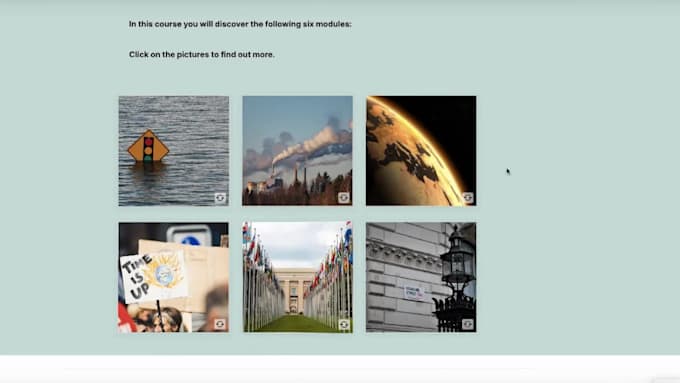Open the flooded traffic sign picture

173,151
